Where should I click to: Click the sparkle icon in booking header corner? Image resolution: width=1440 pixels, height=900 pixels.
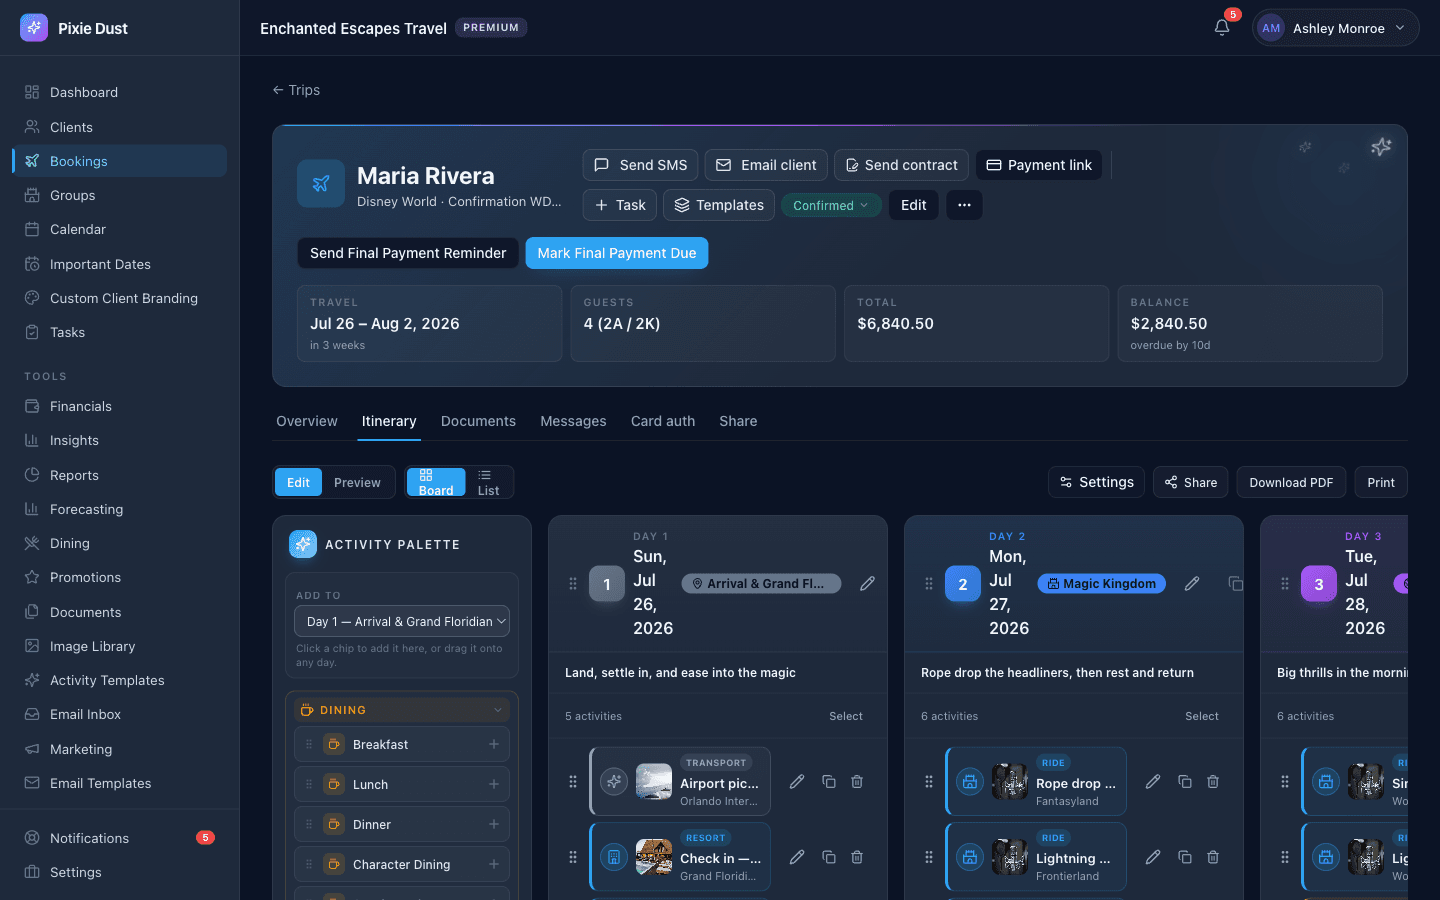tap(1381, 147)
